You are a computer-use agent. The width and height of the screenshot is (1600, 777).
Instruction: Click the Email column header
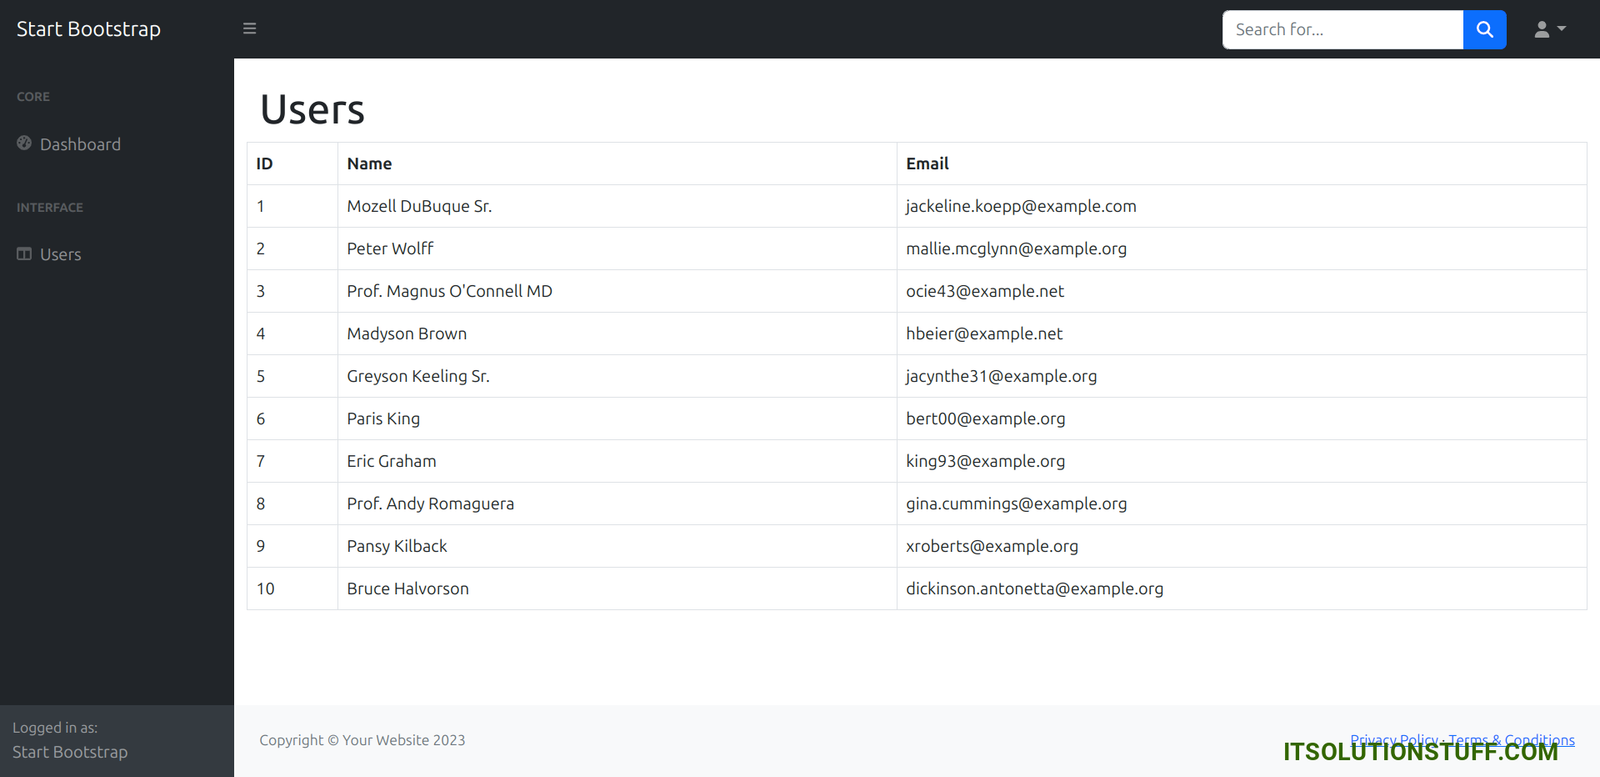click(927, 164)
